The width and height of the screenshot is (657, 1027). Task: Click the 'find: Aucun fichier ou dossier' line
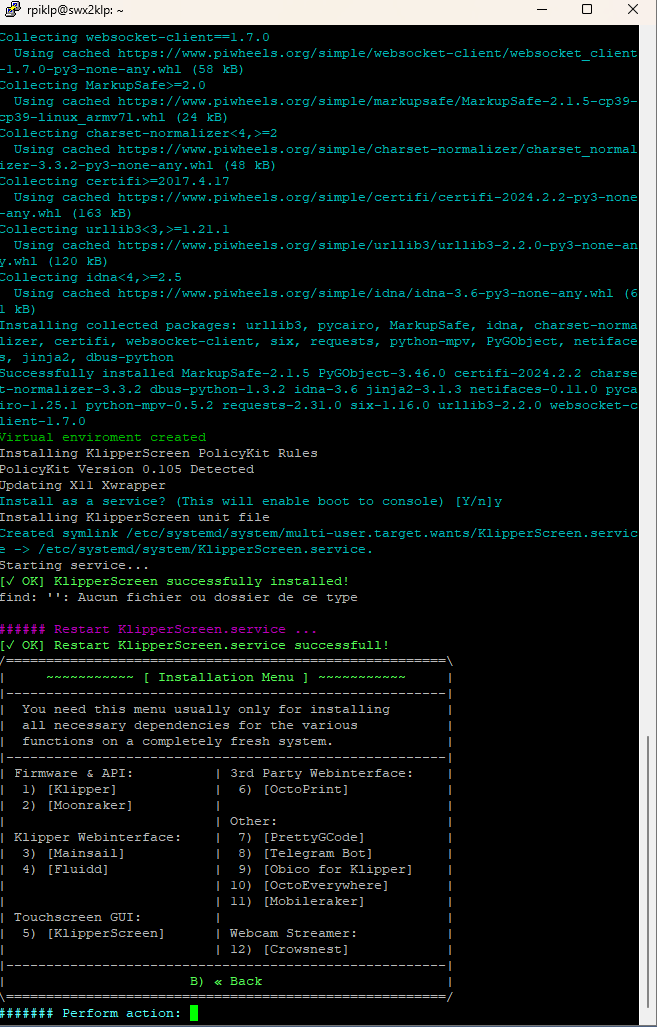(178, 597)
